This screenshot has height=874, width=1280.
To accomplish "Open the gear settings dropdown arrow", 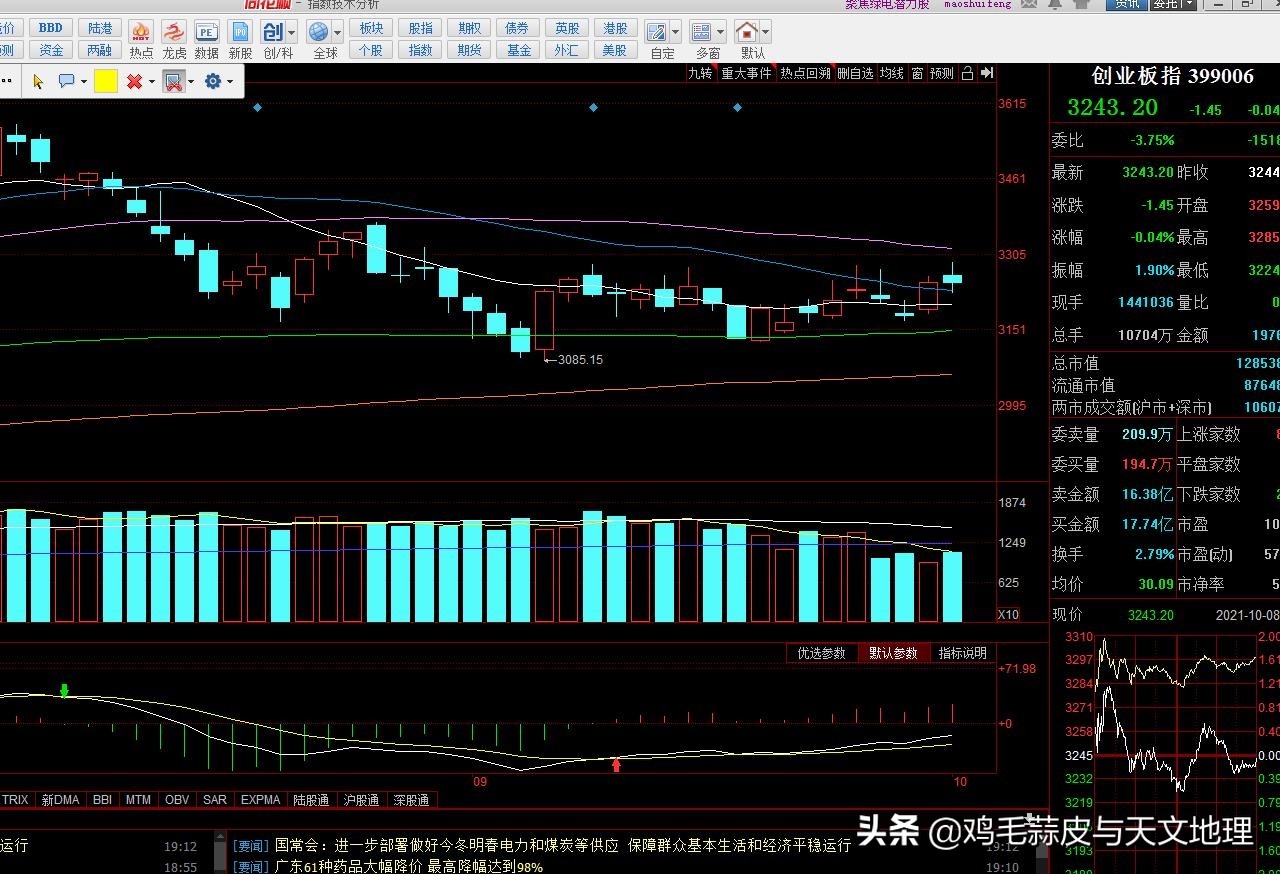I will point(230,82).
